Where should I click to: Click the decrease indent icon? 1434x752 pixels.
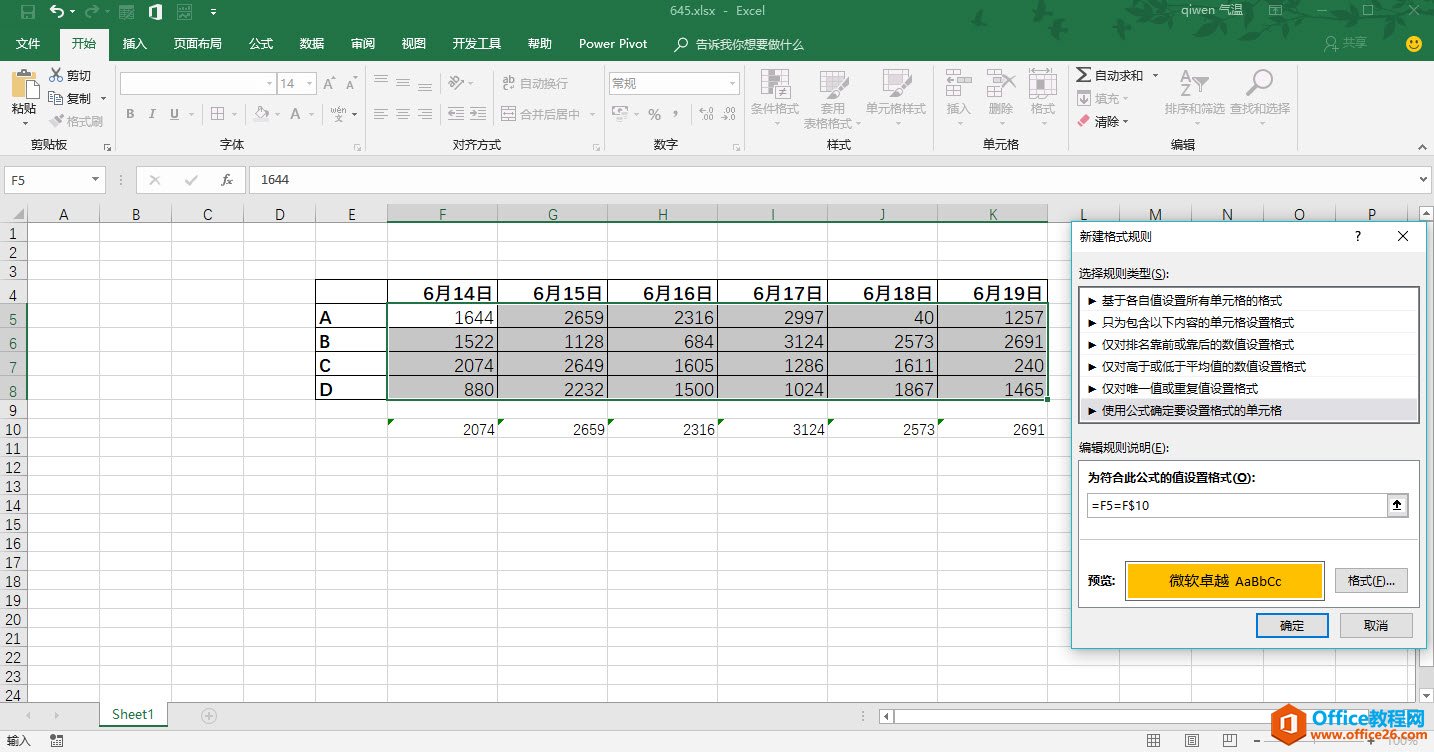pos(456,114)
